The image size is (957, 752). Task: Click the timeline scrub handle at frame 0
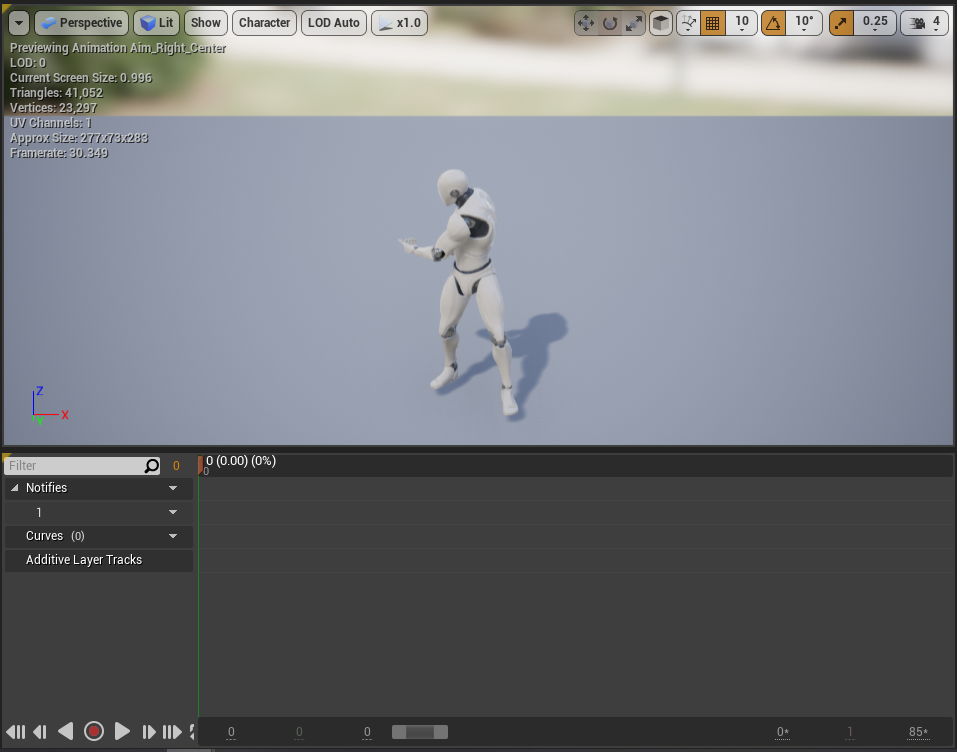coord(200,465)
